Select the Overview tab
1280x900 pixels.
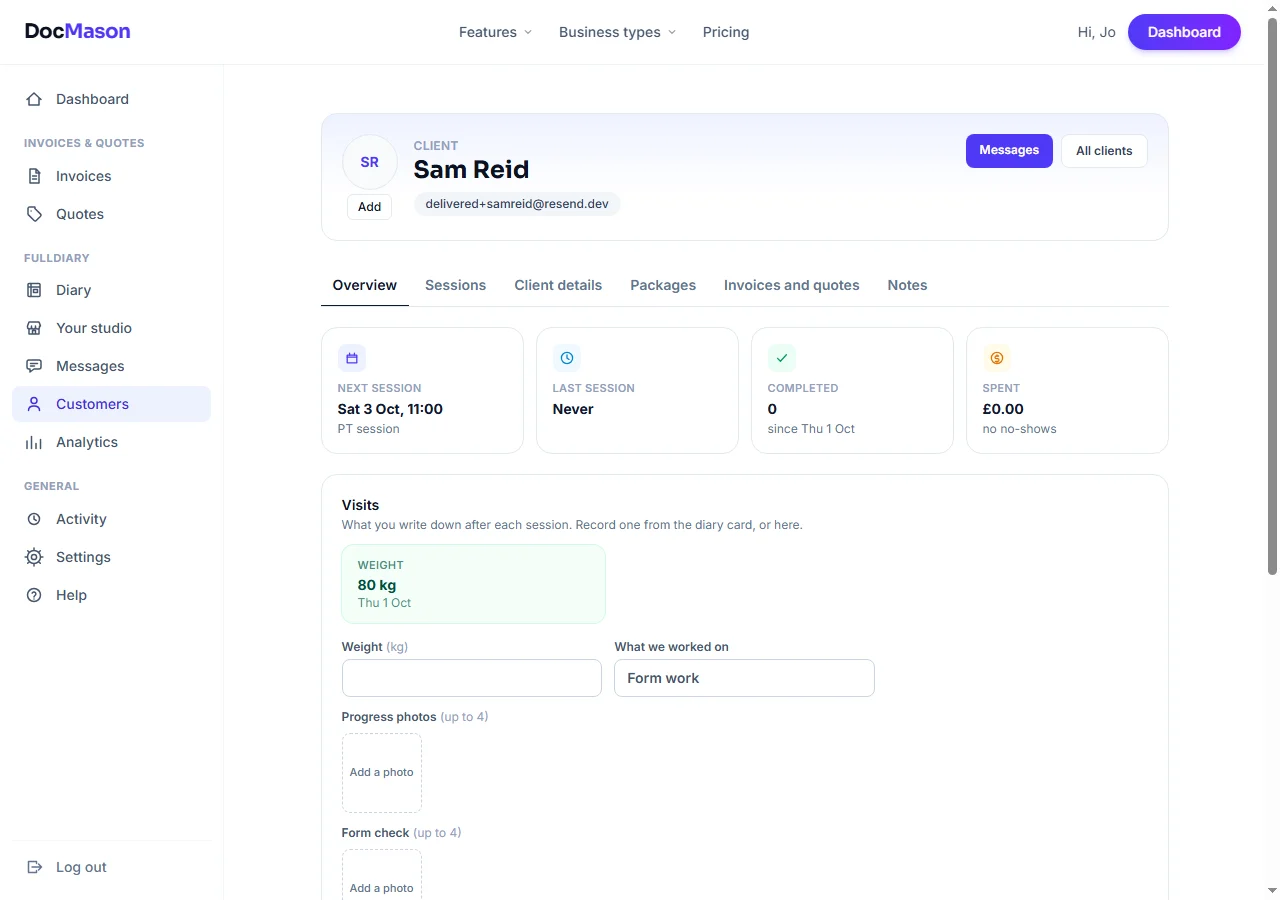(x=365, y=285)
